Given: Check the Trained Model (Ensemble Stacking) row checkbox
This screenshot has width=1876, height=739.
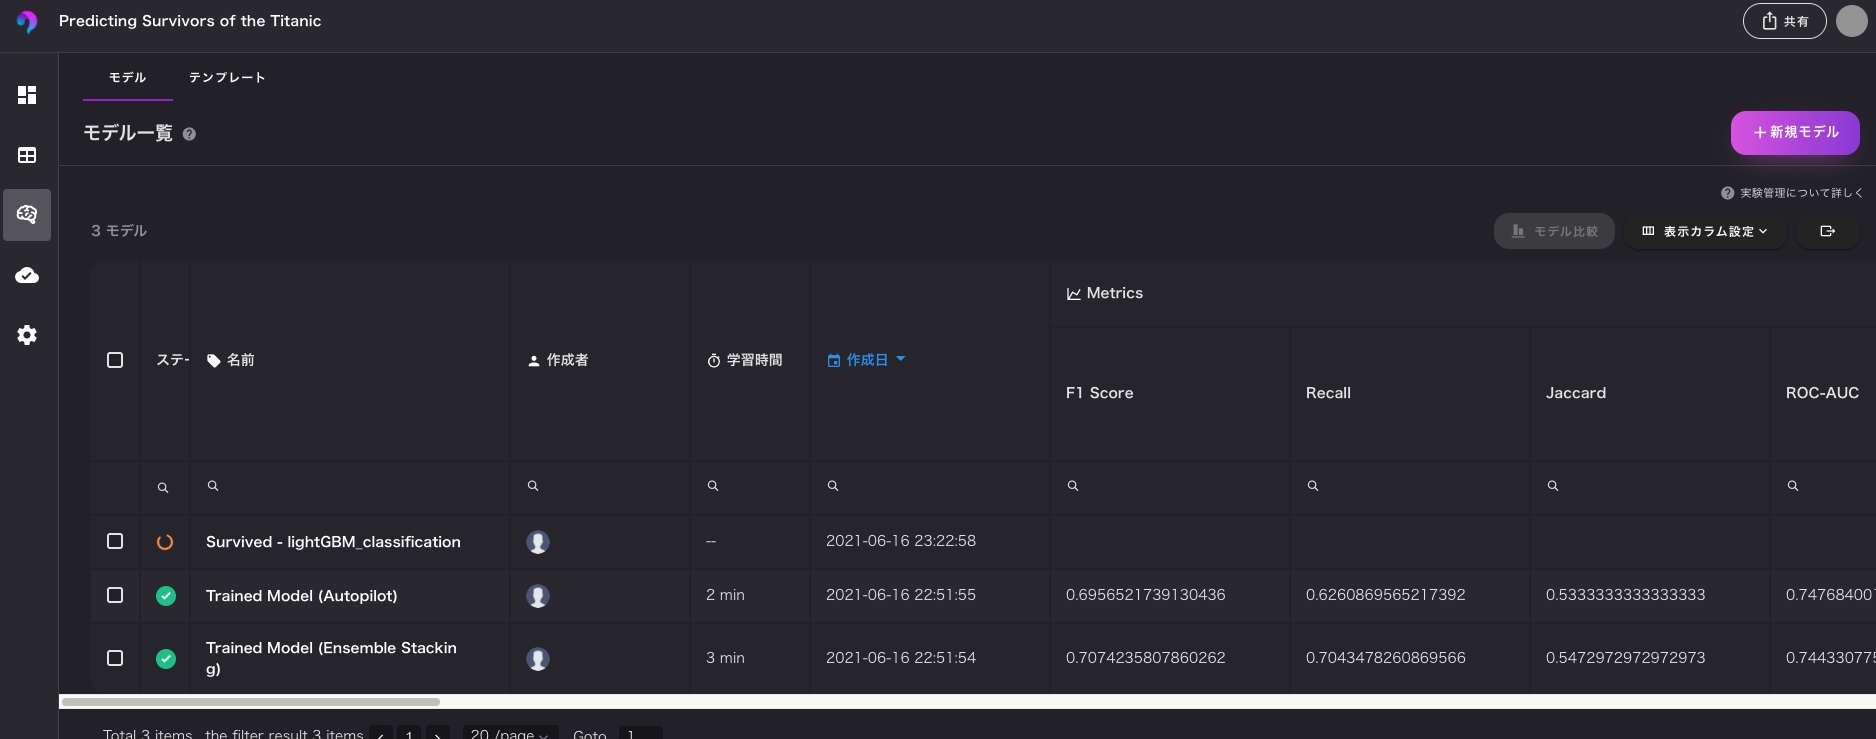Looking at the screenshot, I should coord(115,658).
